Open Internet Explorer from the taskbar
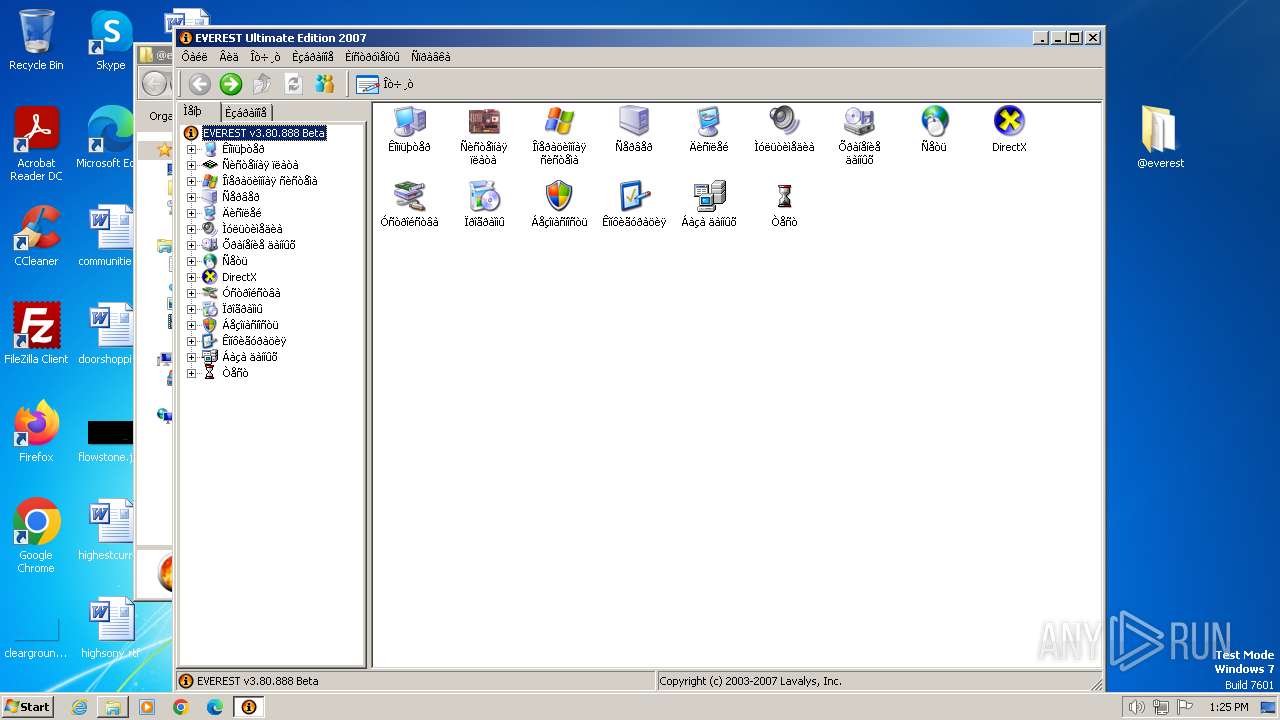Screen dimensions: 1280x720 point(79,707)
